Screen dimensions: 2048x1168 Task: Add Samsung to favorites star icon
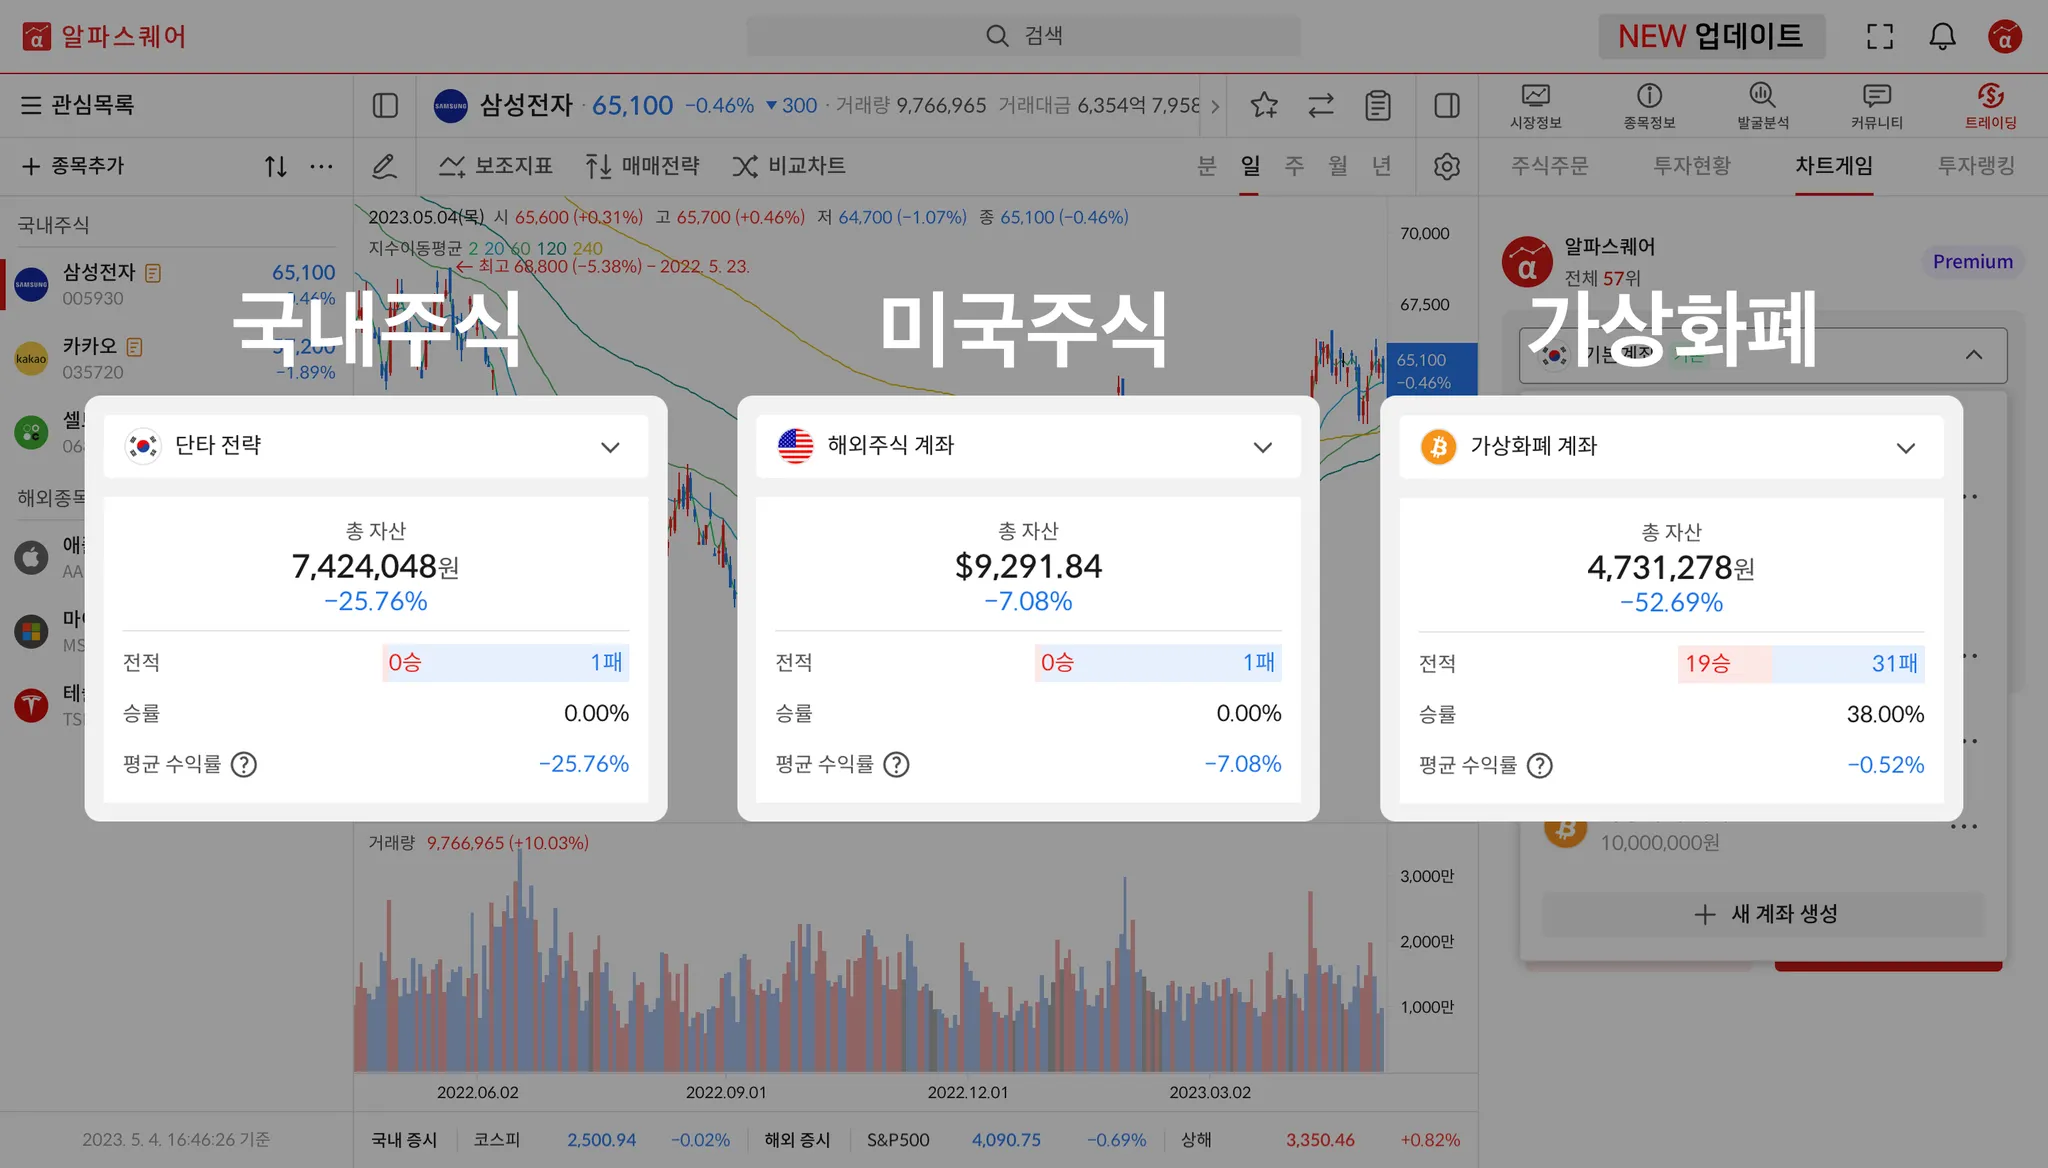1264,105
